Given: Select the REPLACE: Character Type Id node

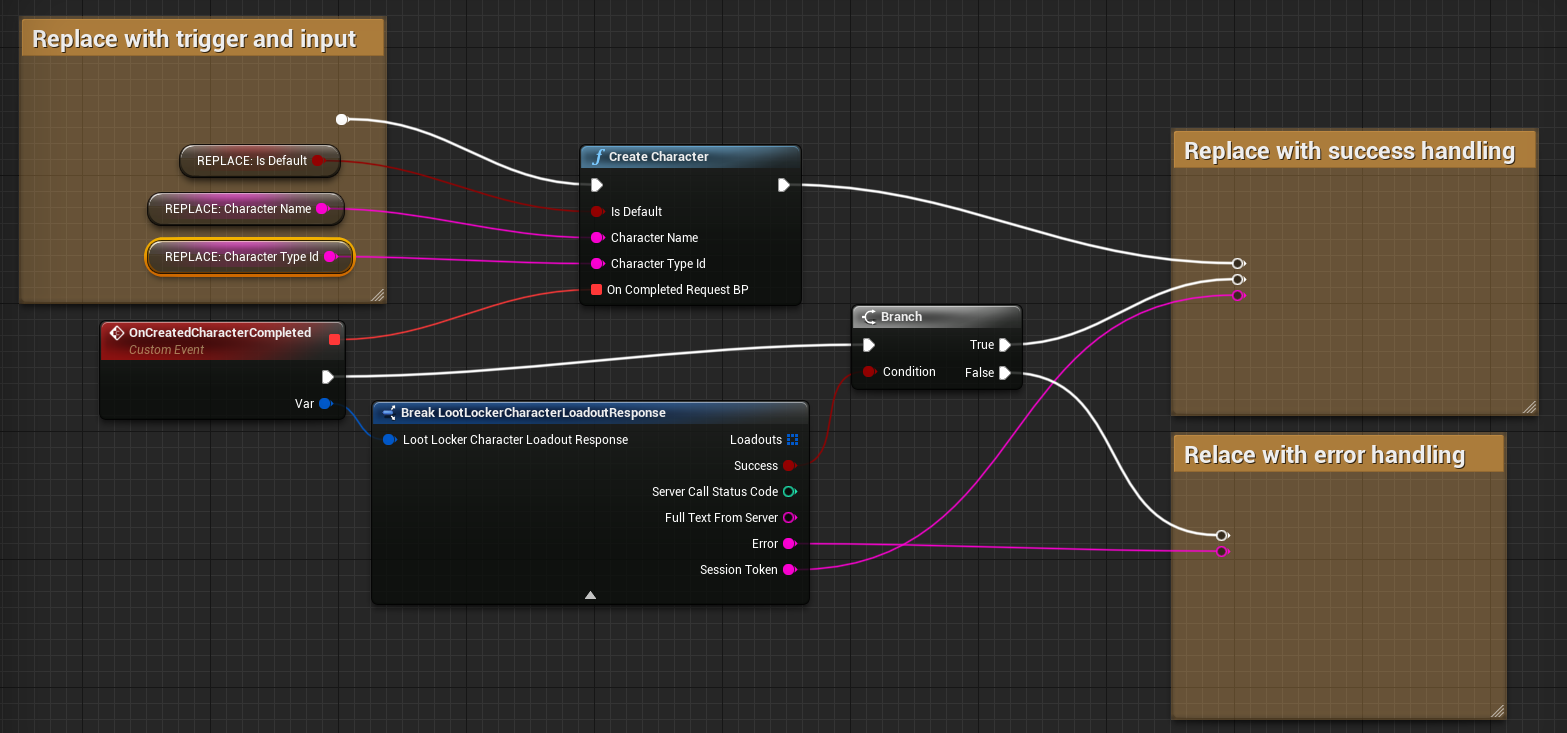Looking at the screenshot, I should [x=242, y=257].
